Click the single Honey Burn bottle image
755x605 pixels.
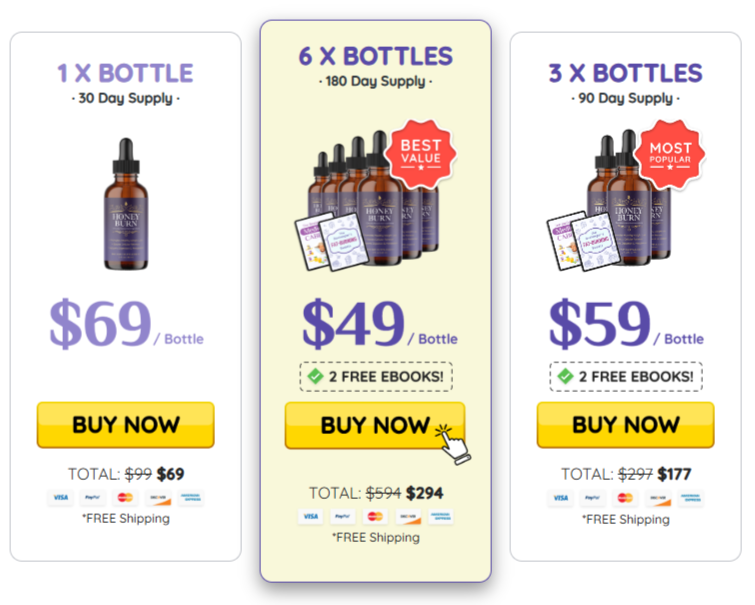[x=126, y=203]
